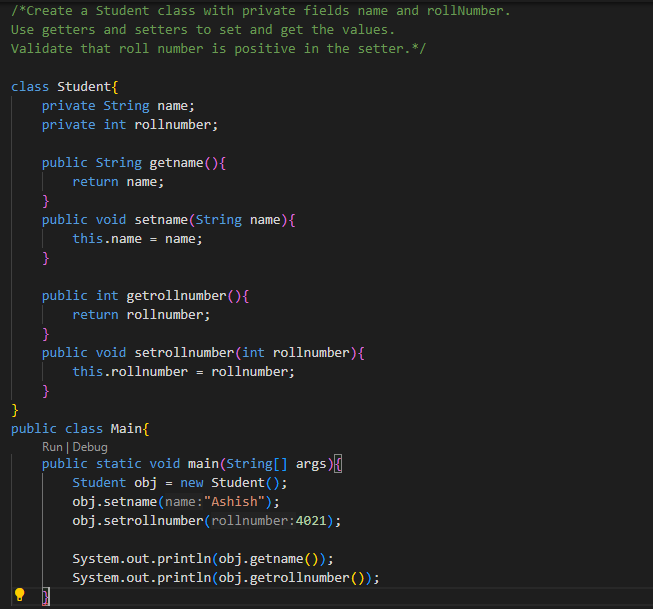The height and width of the screenshot is (609, 653).
Task: Click the closing brace beside the lightbulb
Action: pos(46,597)
